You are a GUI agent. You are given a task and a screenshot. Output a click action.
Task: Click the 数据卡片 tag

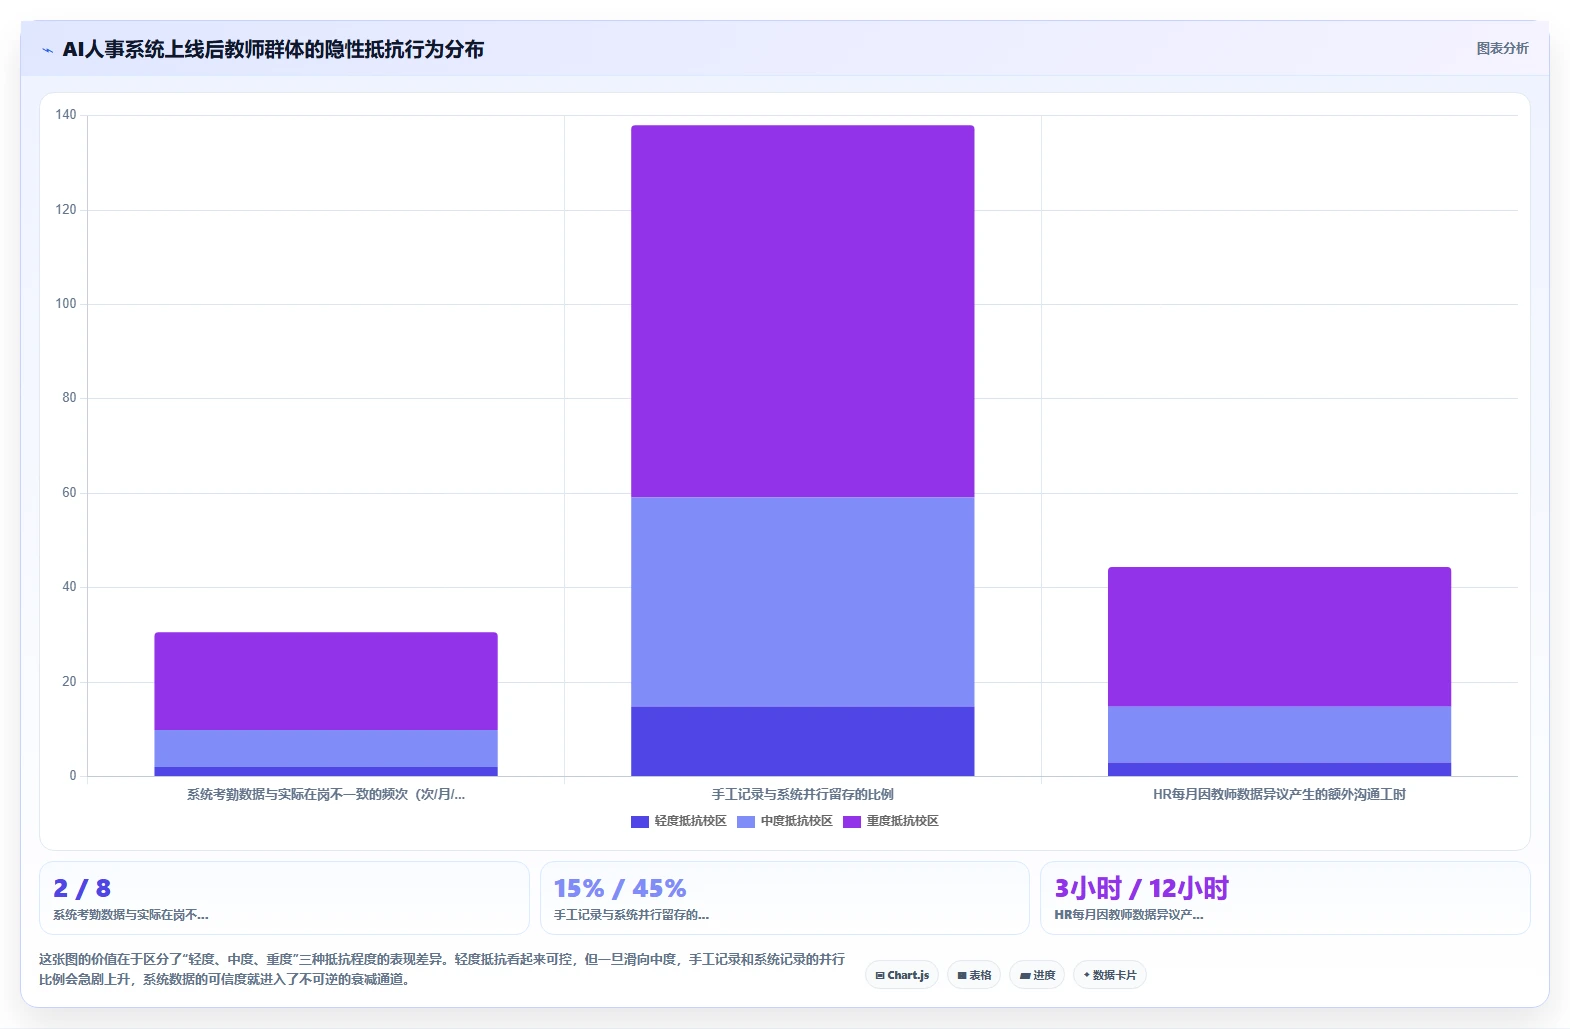(1110, 975)
